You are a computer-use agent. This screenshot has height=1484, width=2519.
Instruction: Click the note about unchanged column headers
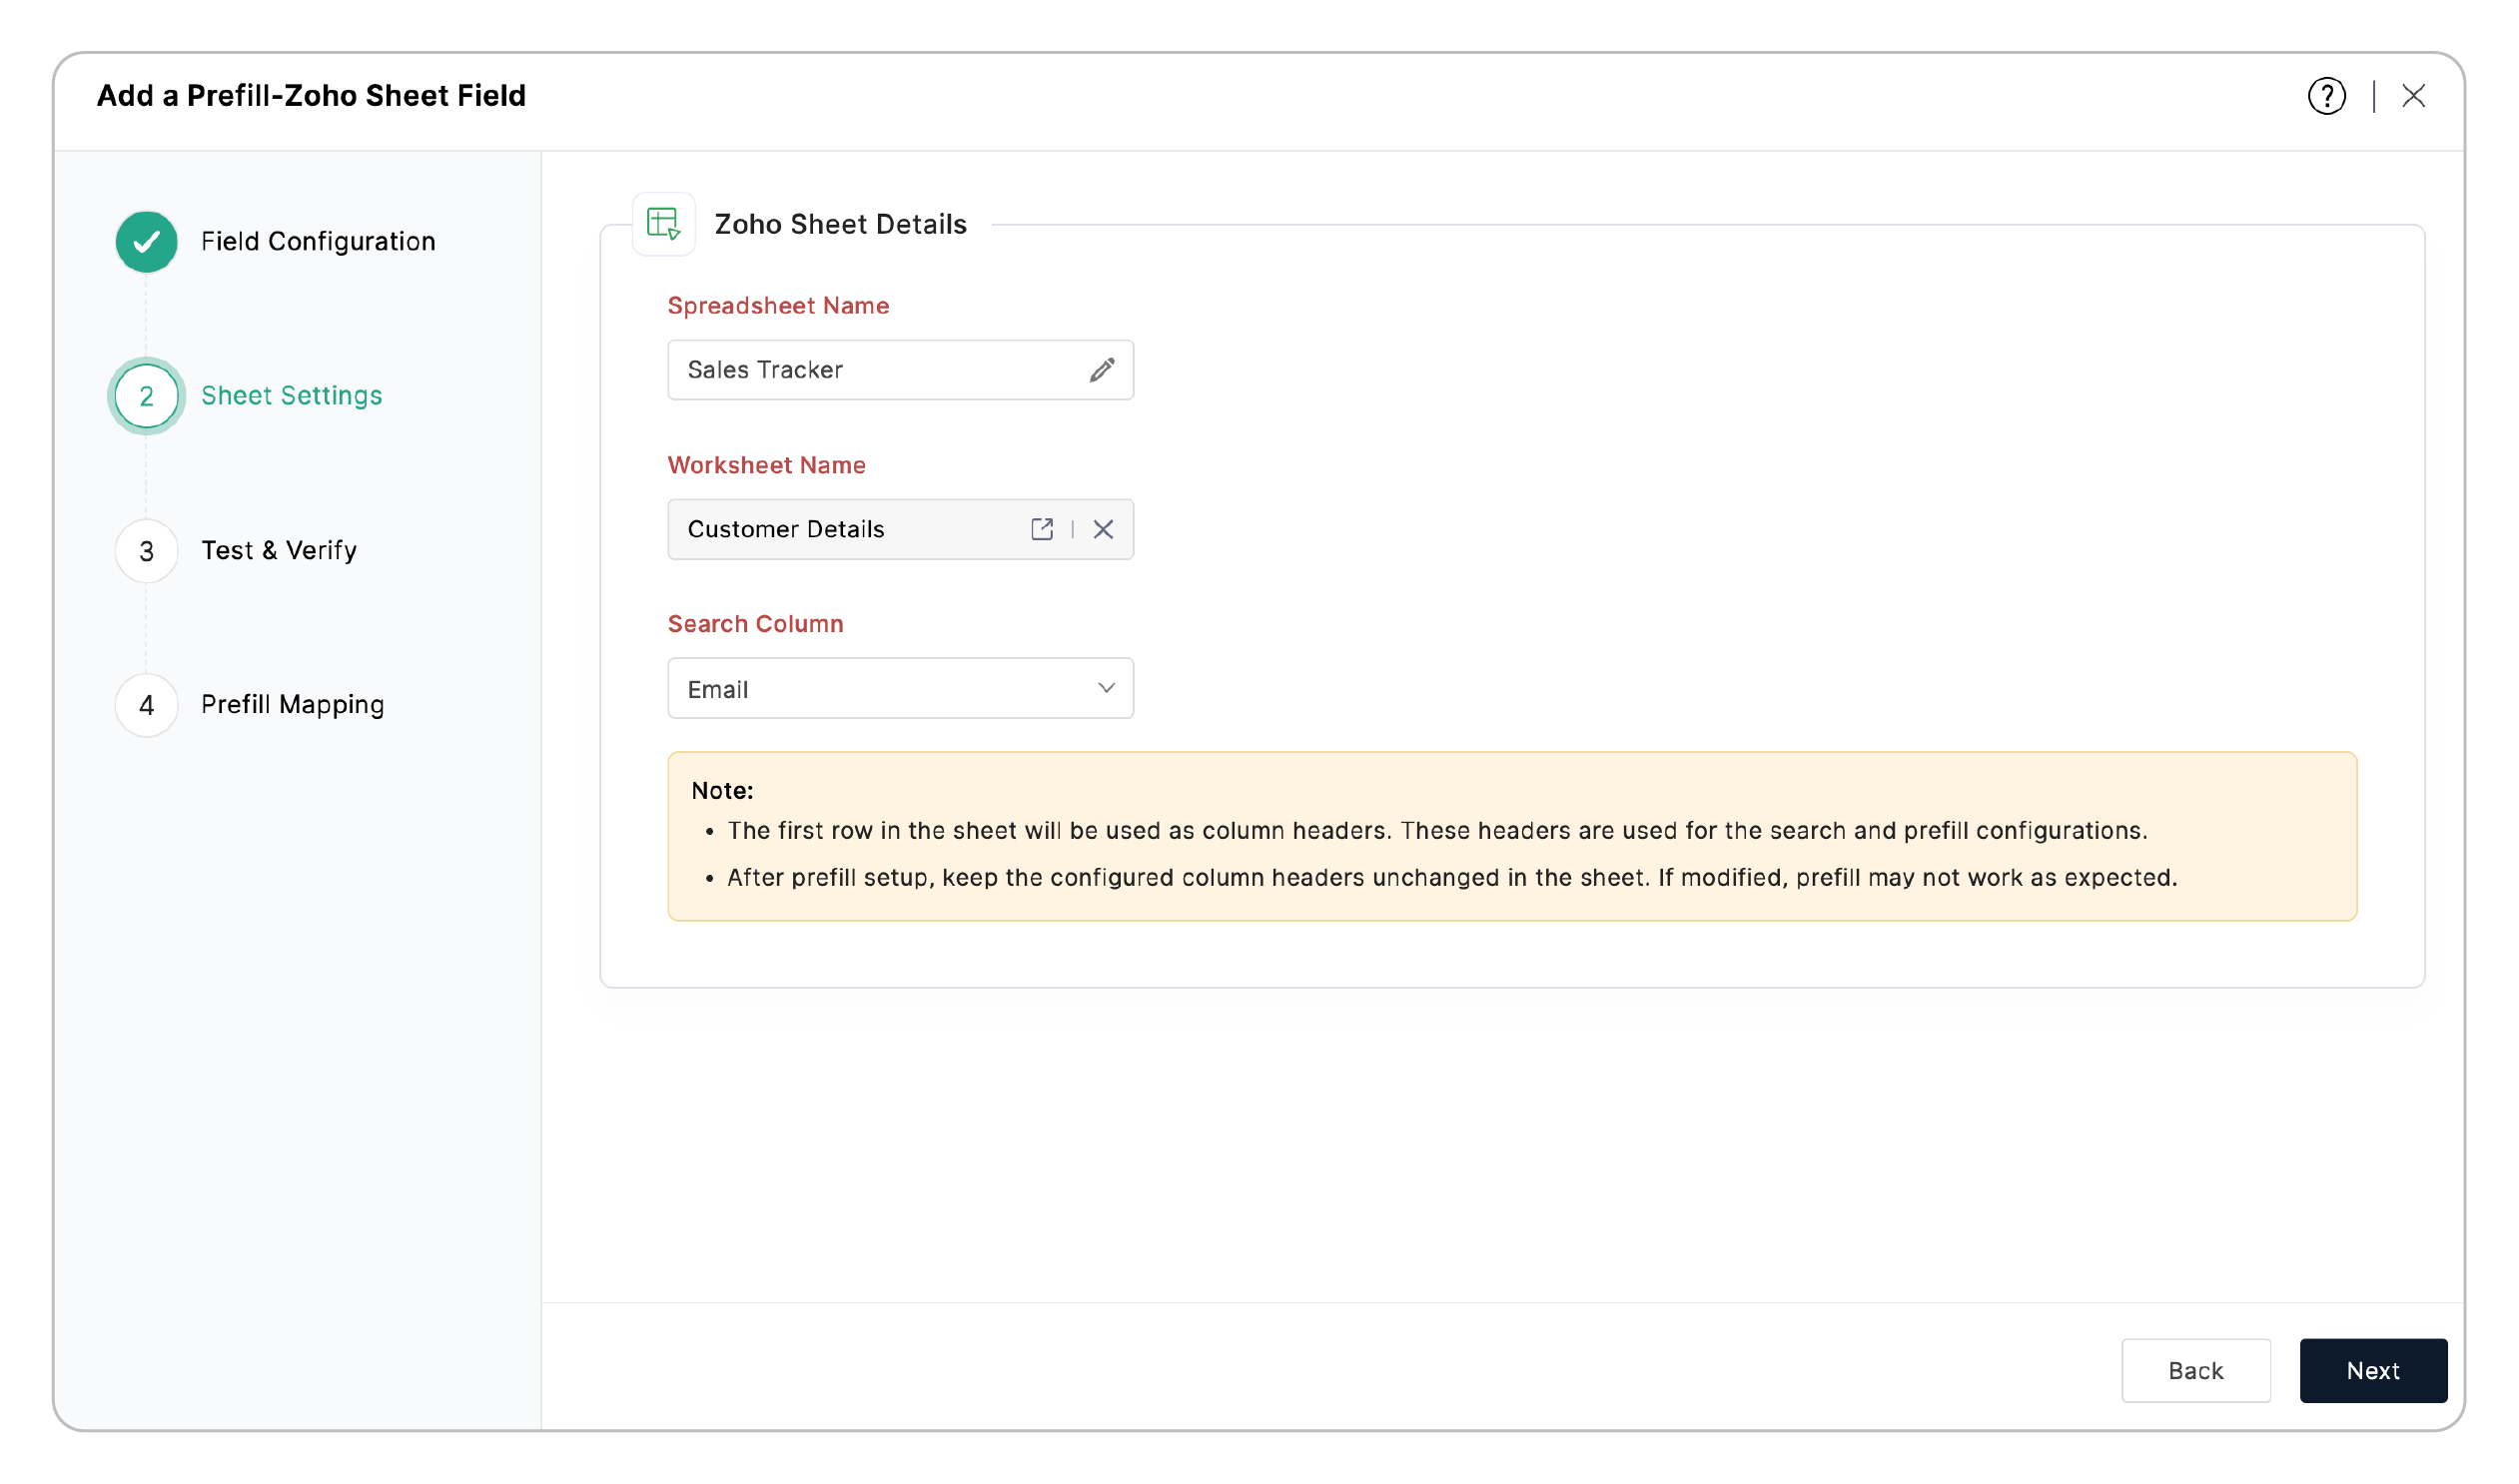tap(1452, 878)
